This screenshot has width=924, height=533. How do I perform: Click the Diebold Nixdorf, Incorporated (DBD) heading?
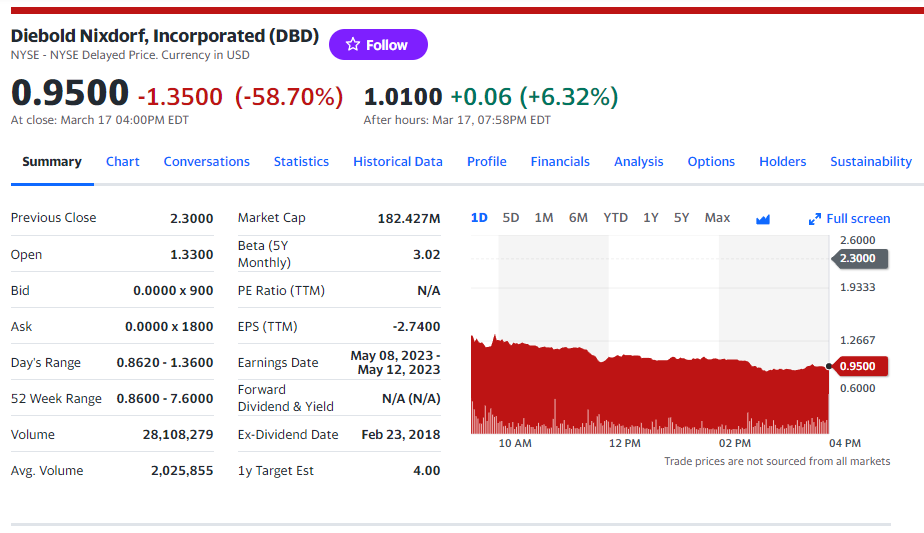pos(164,36)
